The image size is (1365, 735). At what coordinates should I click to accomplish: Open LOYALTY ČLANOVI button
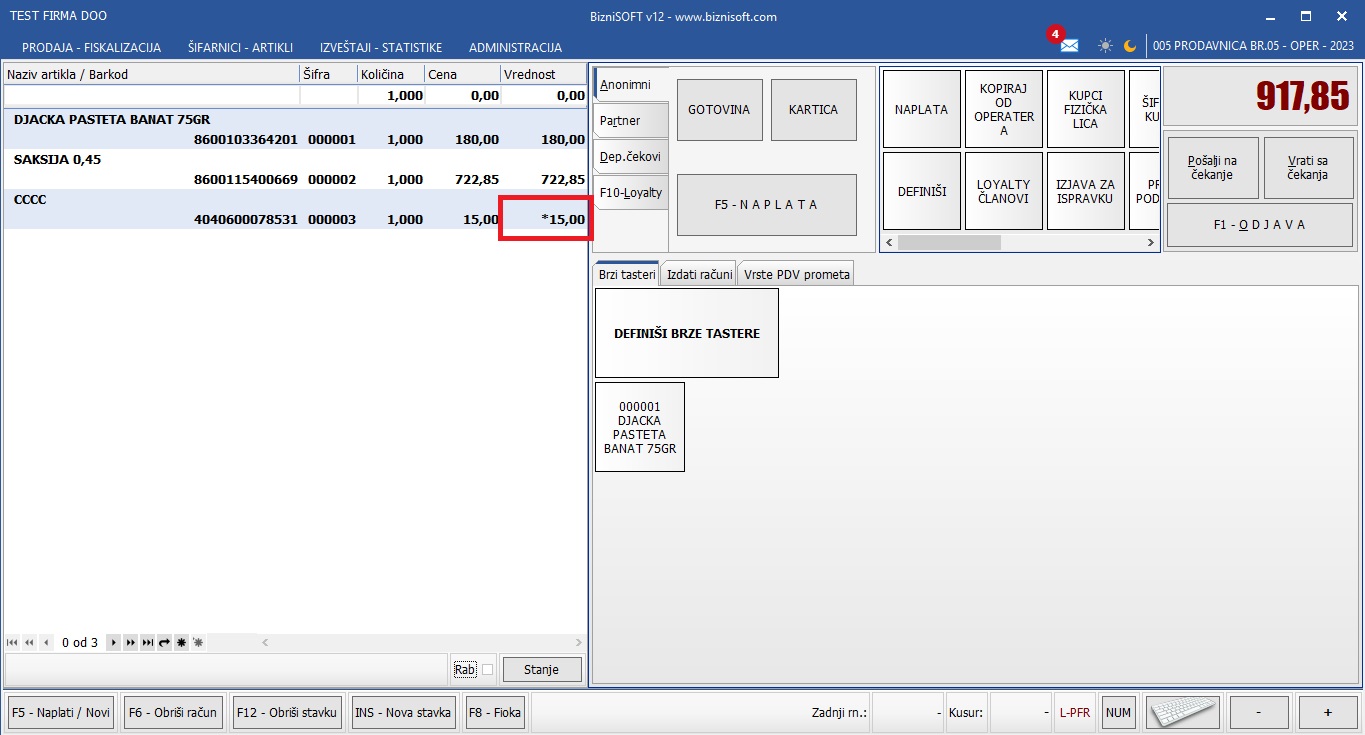[1004, 191]
